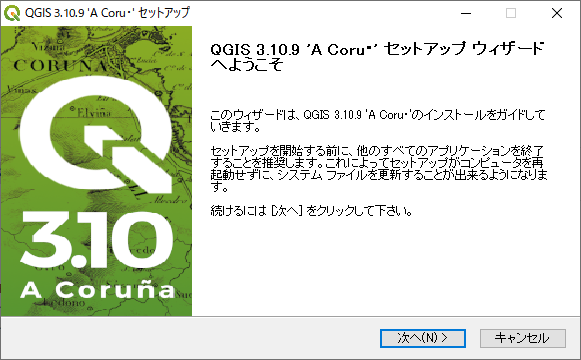Click the blank white area below the instructions
Image resolution: width=581 pixels, height=360 pixels.
click(x=385, y=267)
